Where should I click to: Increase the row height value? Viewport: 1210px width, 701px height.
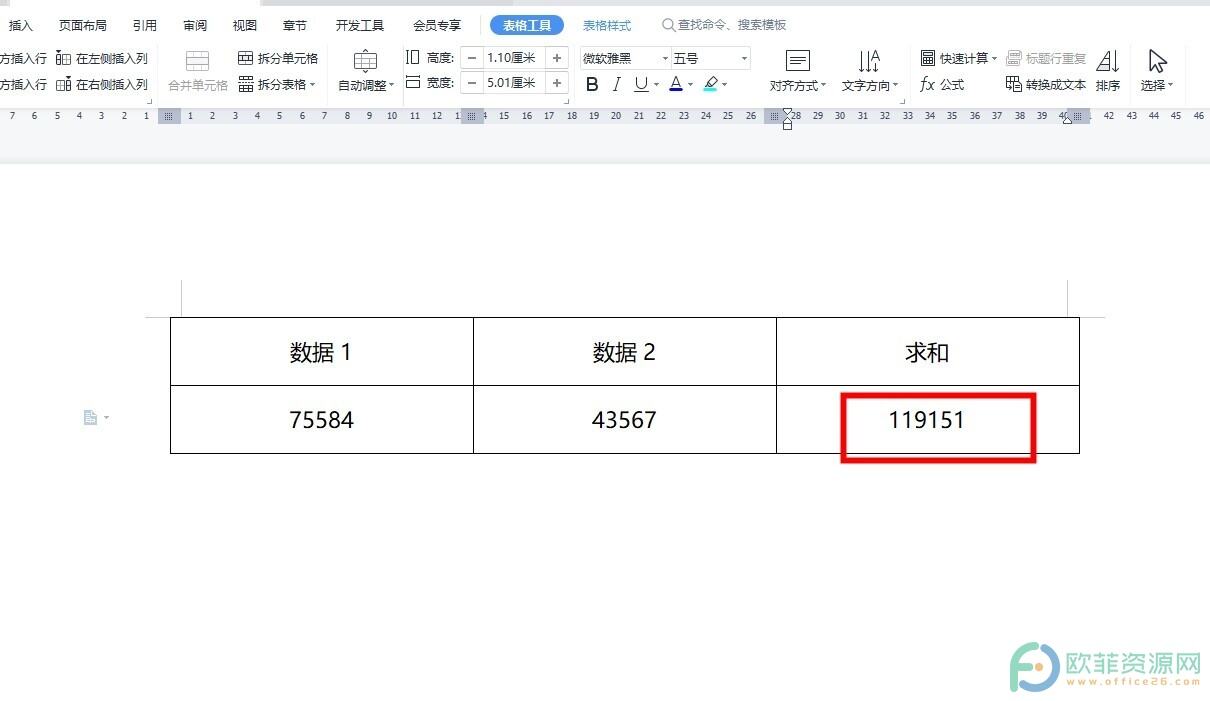pos(557,58)
